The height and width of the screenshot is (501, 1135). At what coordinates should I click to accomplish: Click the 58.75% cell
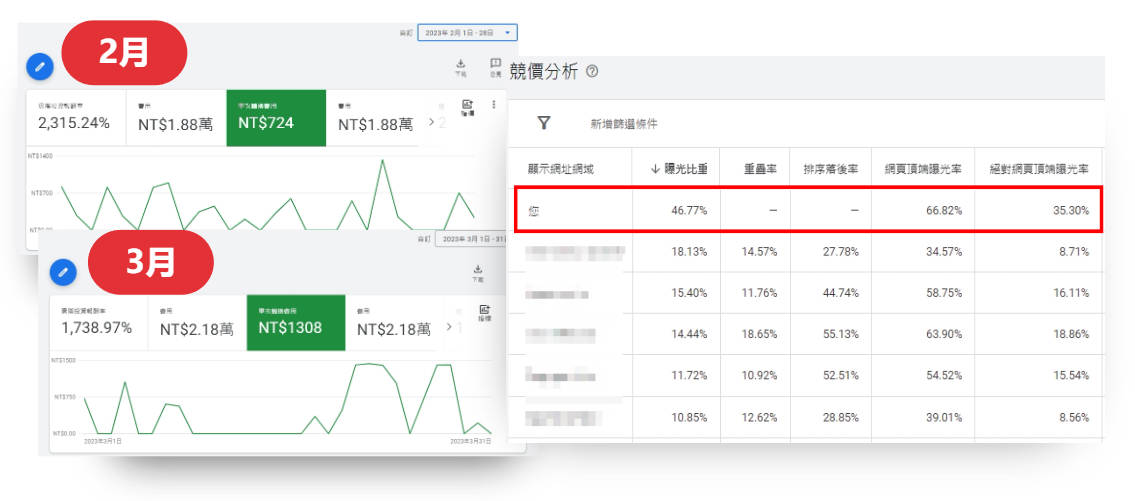tap(944, 292)
